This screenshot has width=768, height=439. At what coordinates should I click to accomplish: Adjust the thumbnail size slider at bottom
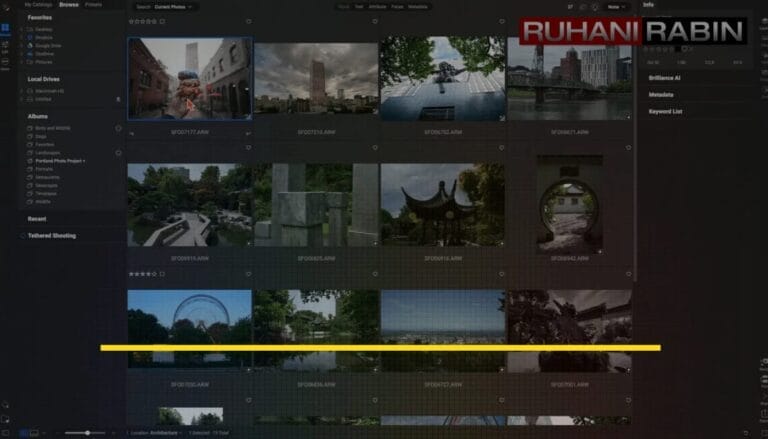(87, 433)
